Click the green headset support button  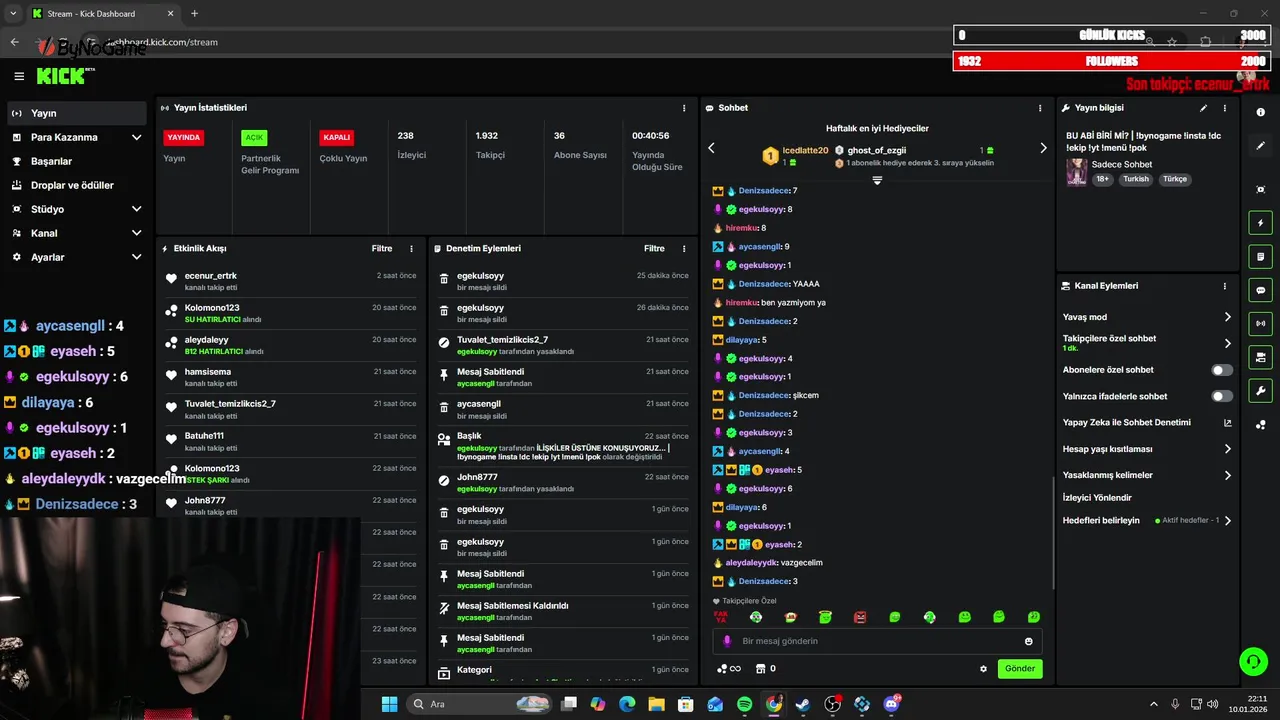click(1253, 661)
